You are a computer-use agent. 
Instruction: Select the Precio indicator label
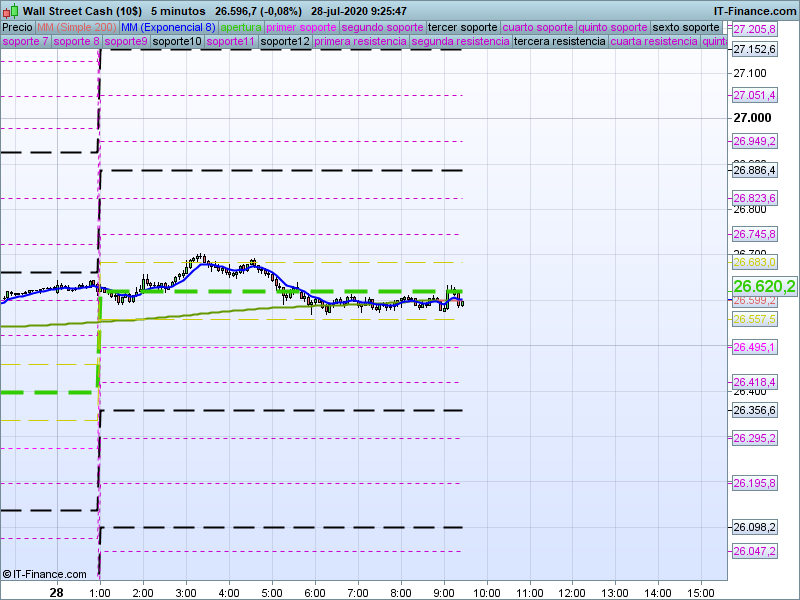(17, 27)
